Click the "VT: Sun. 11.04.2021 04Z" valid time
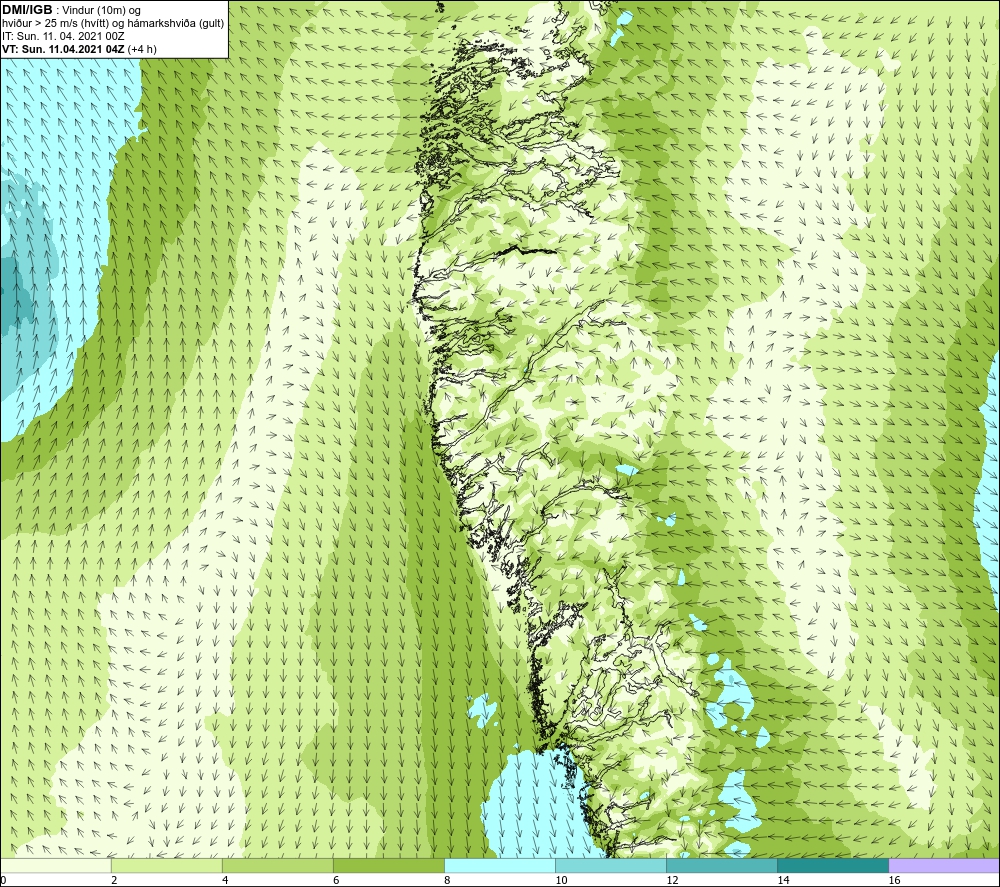The height and width of the screenshot is (887, 1000). coord(63,49)
